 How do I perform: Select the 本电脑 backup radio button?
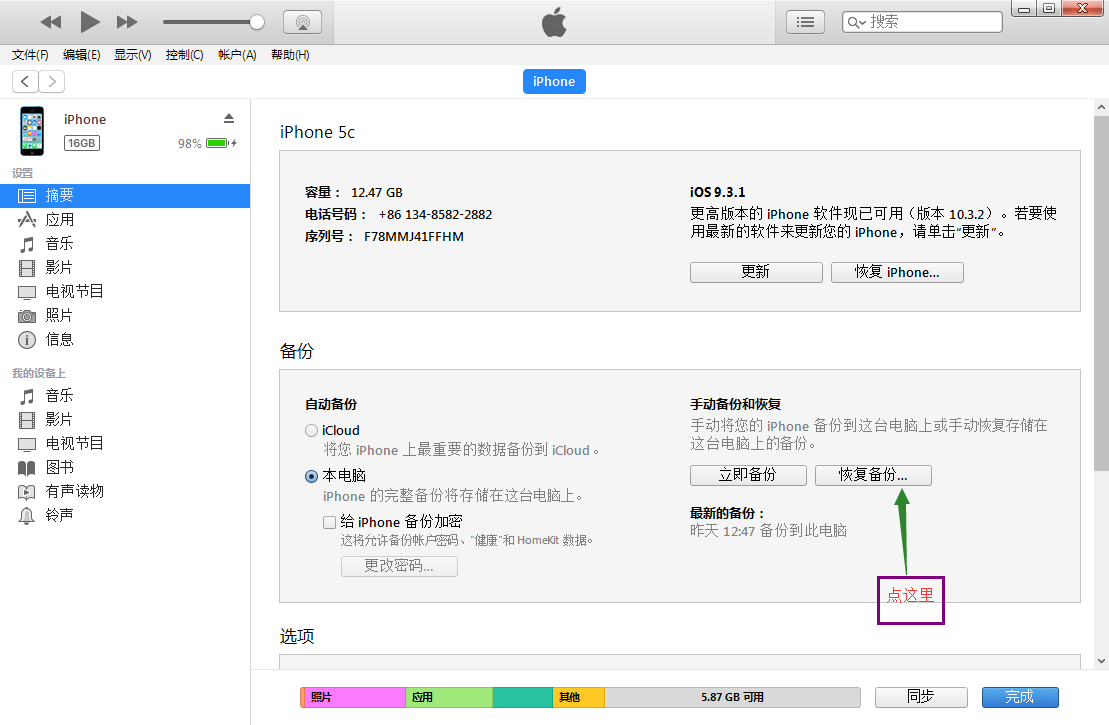(311, 476)
